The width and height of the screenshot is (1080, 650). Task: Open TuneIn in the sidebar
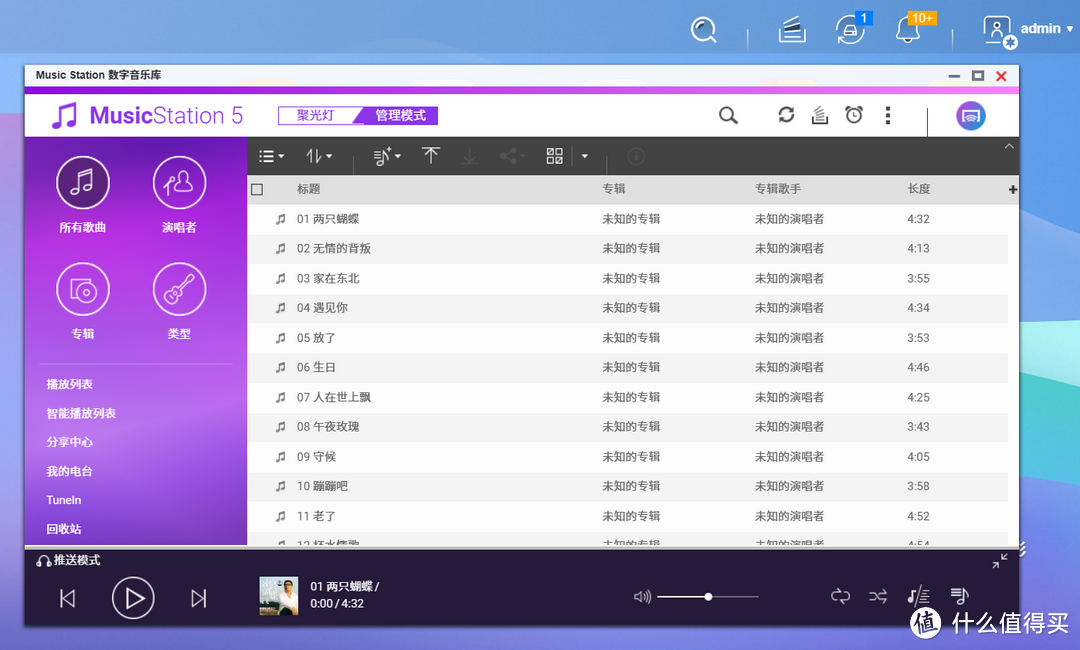coord(64,500)
